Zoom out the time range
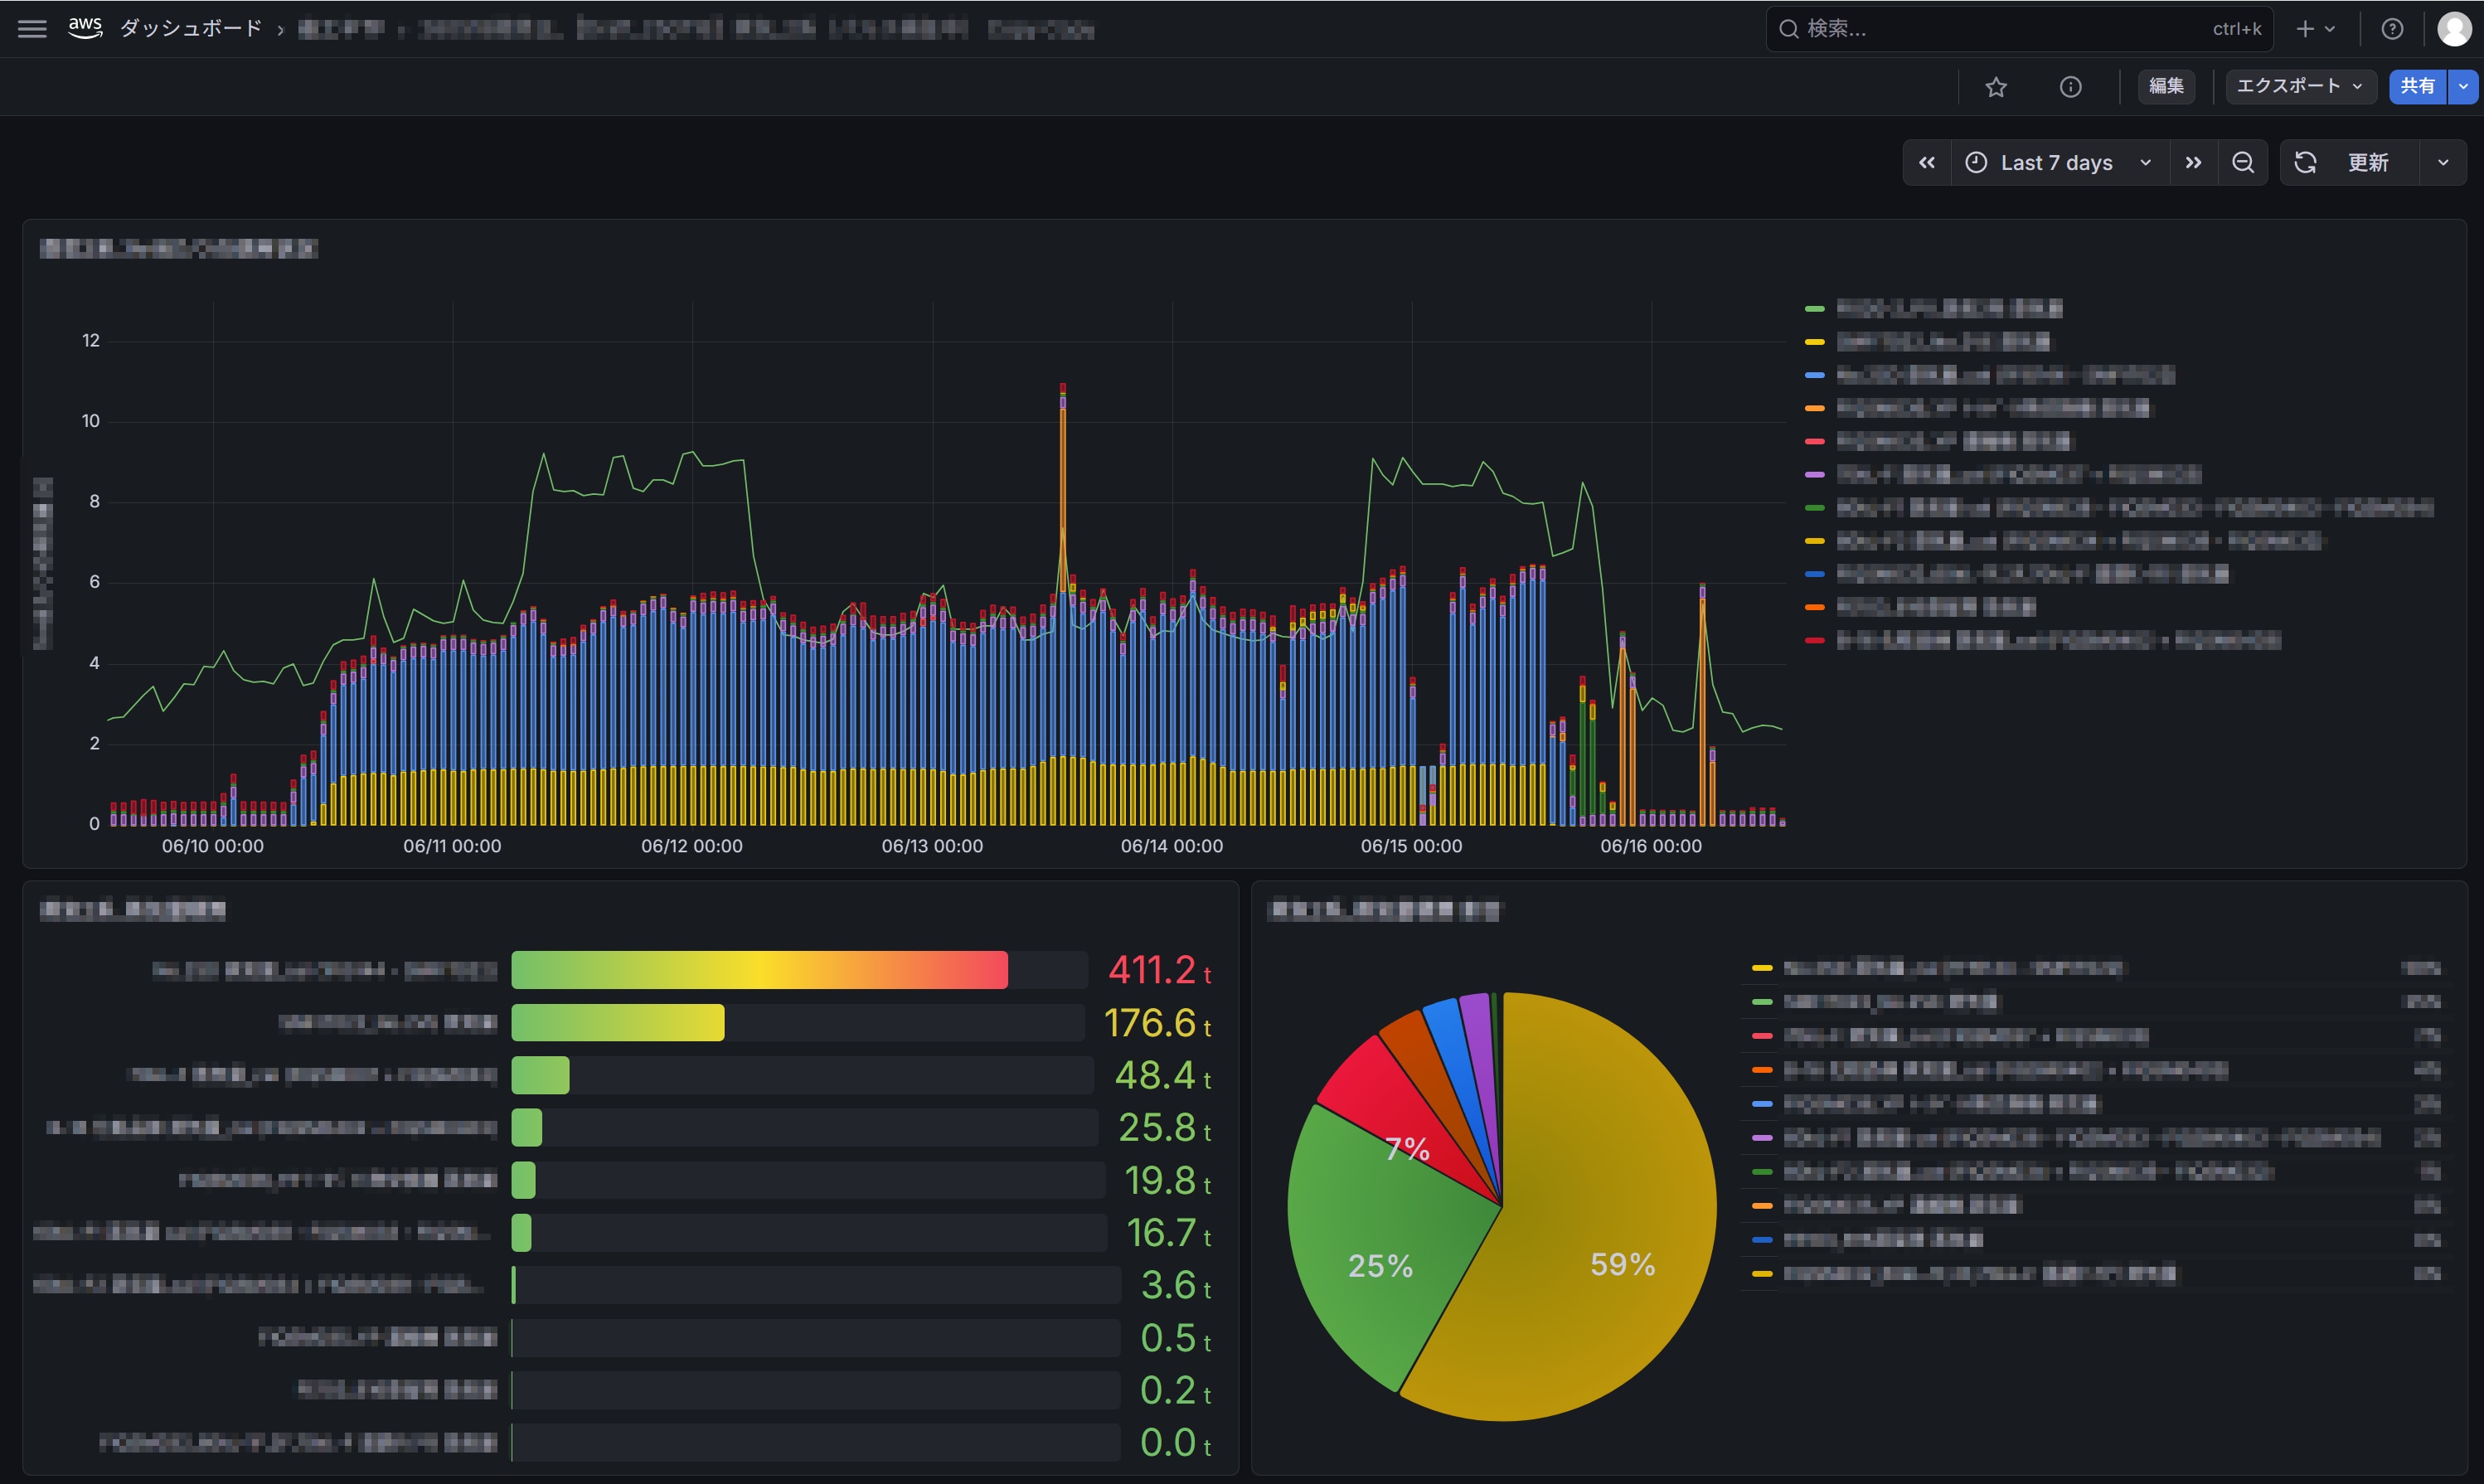The height and width of the screenshot is (1484, 2484). [2243, 163]
